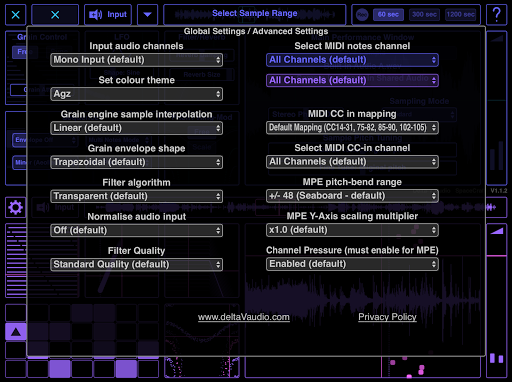This screenshot has width=512, height=382.
Task: Click the up-arrow triangle pad icon
Action: (x=16, y=332)
